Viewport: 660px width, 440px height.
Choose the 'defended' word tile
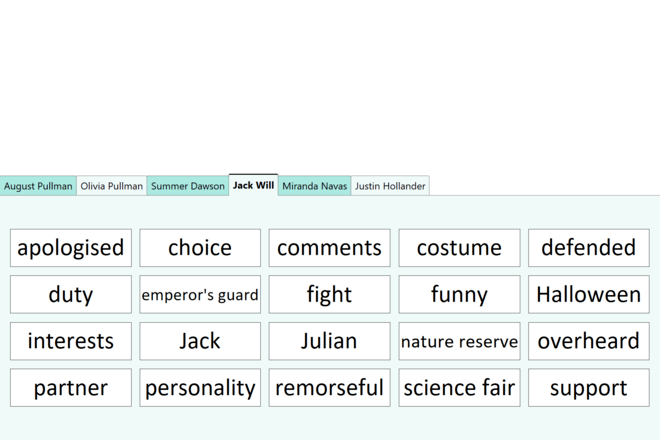[x=588, y=248]
